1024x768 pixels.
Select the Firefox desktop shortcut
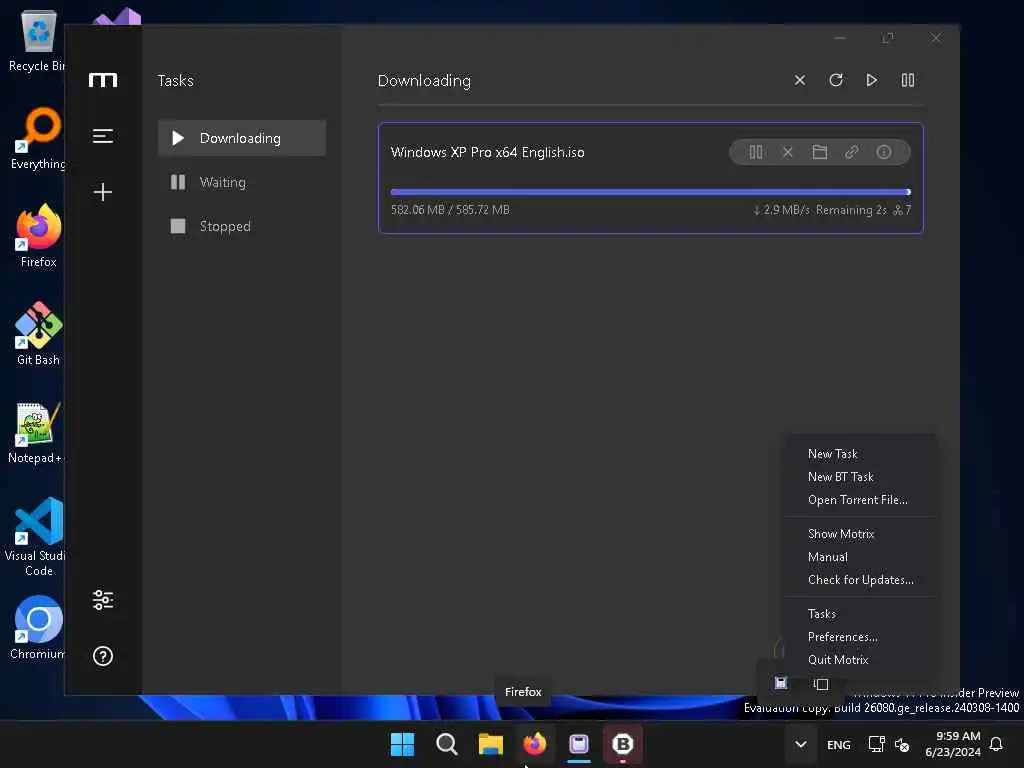coord(39,236)
